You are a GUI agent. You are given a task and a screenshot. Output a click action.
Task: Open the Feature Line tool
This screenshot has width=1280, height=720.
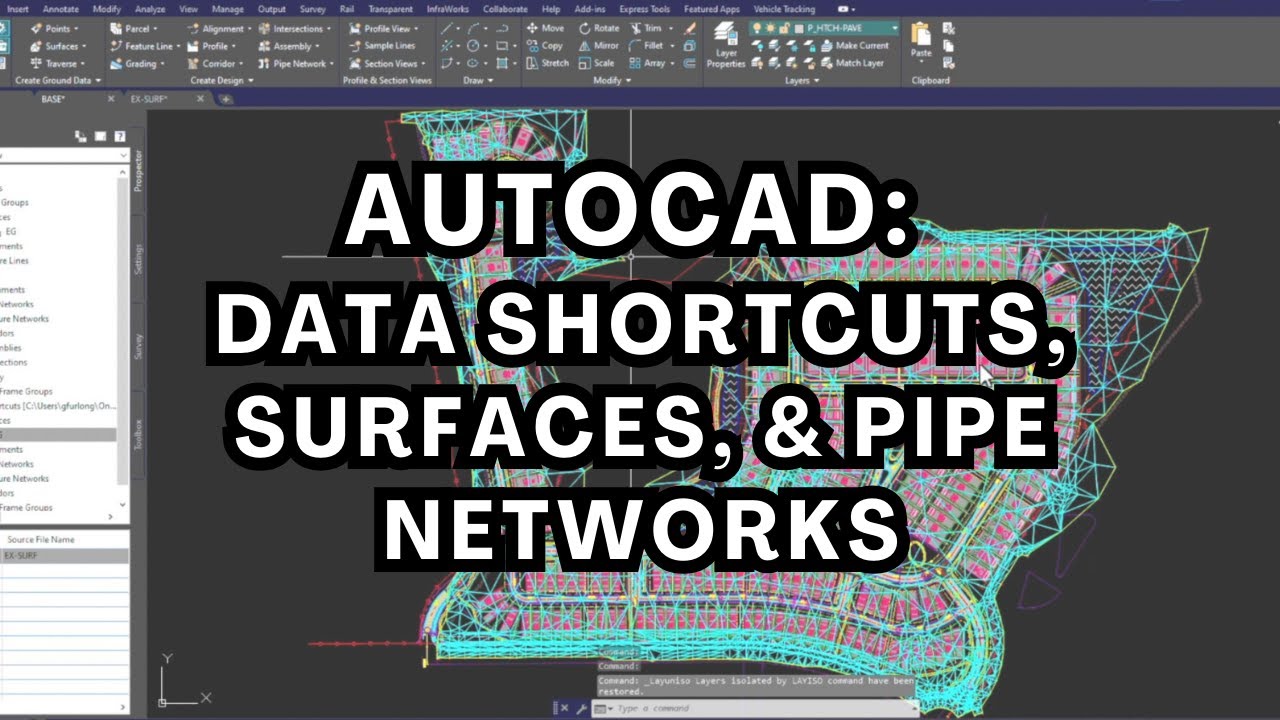pyautogui.click(x=143, y=45)
